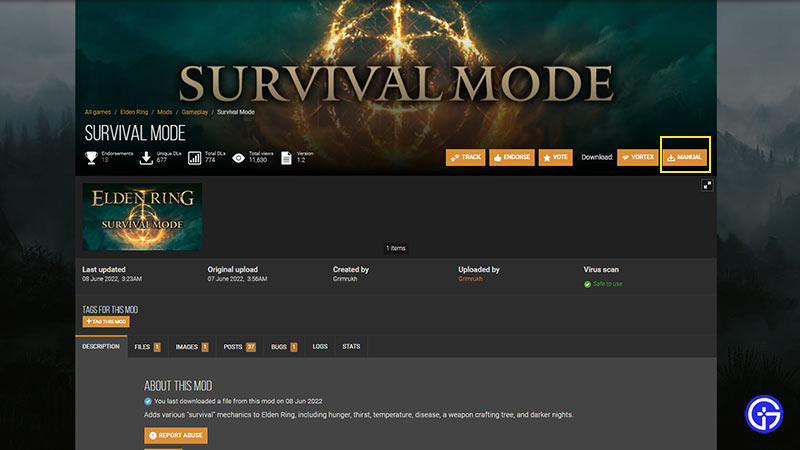Open the Elden Ring breadcrumb link
Viewport: 800px width, 450px height.
coord(134,112)
